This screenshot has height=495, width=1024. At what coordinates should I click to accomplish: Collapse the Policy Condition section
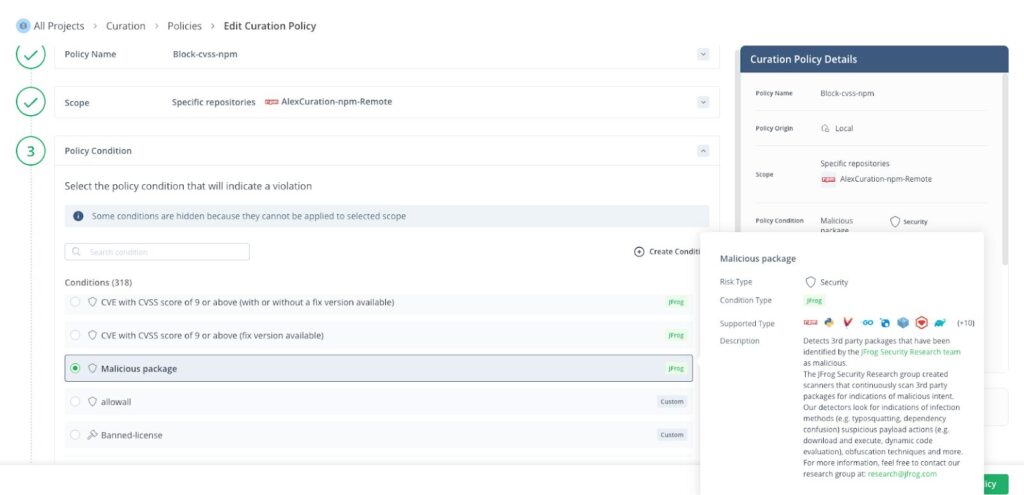coord(703,151)
